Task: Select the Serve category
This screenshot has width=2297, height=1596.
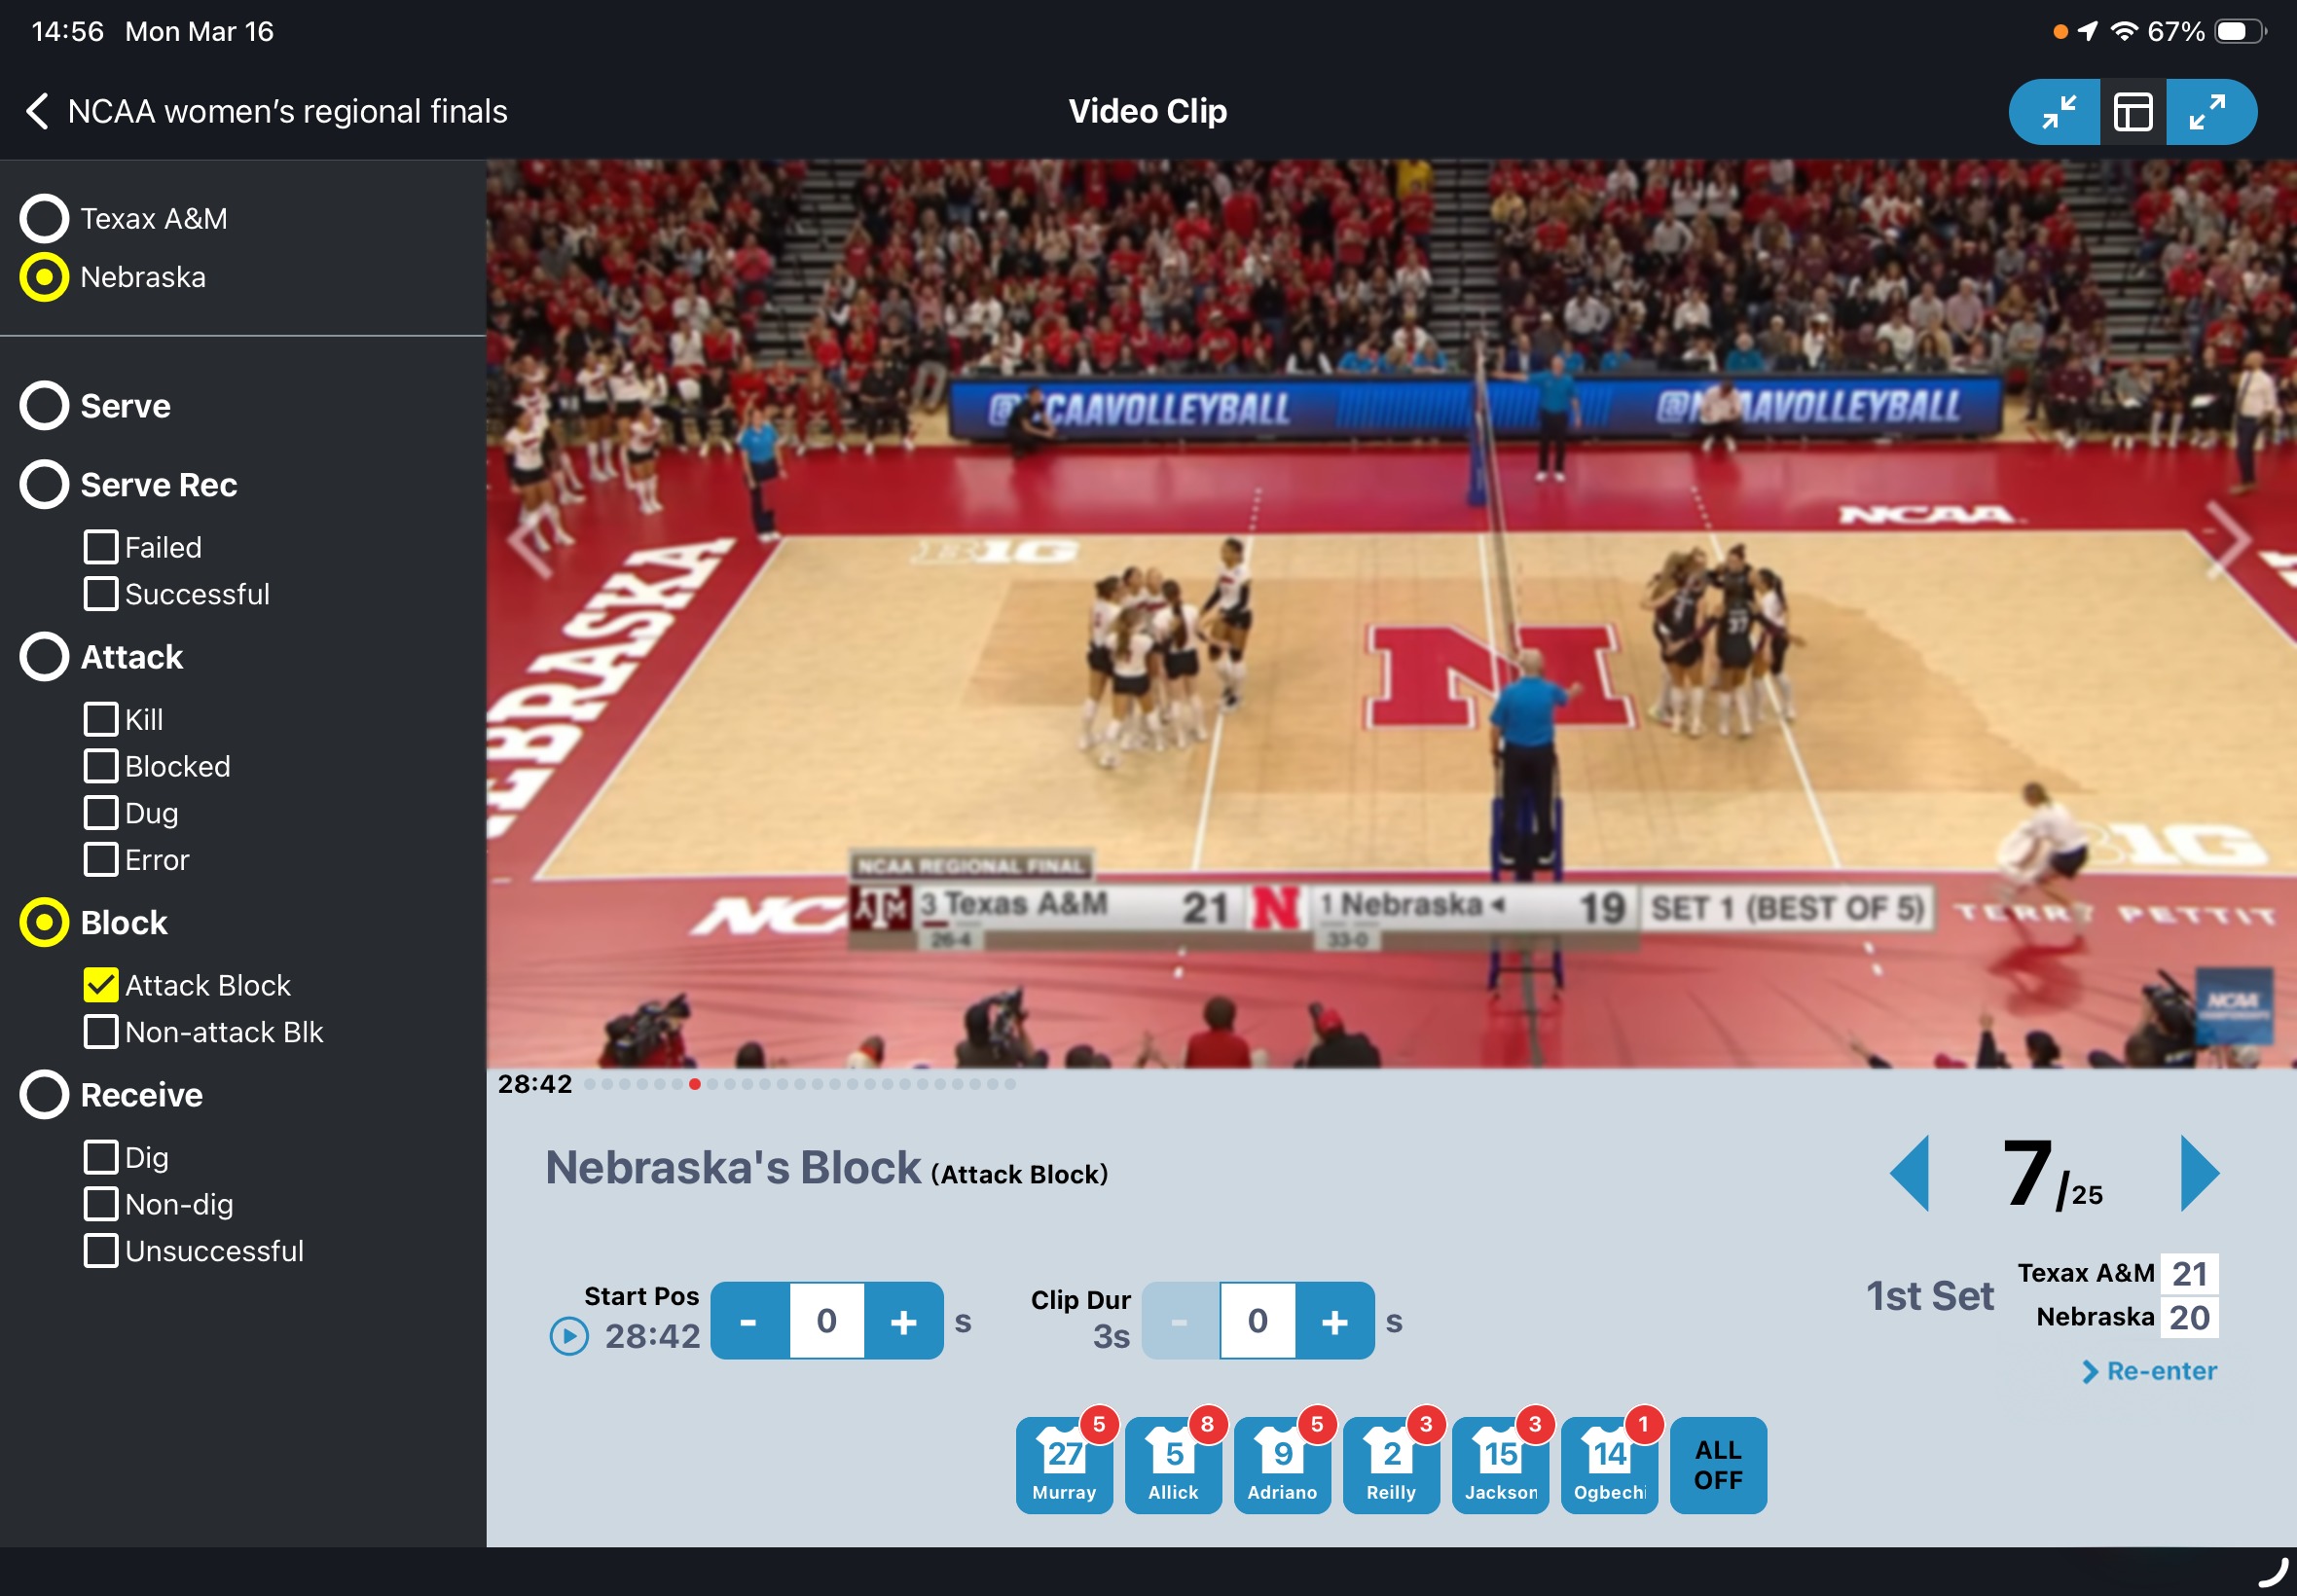Action: click(x=44, y=406)
